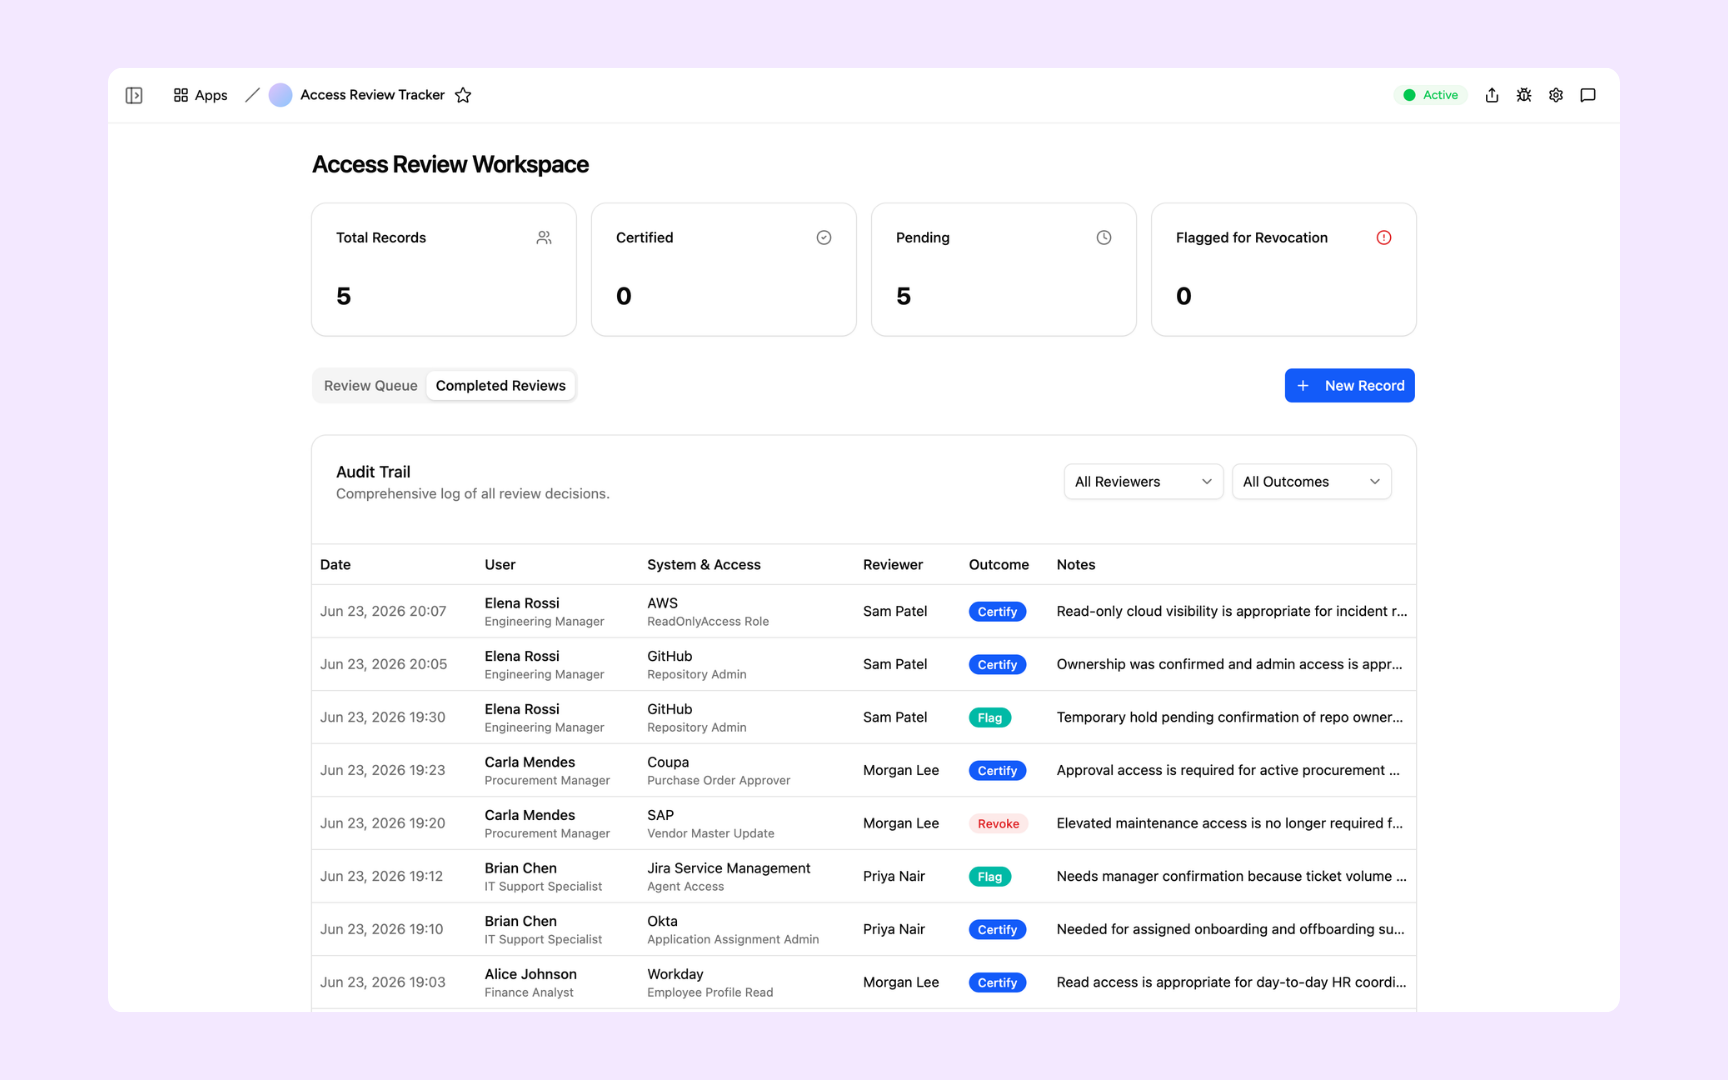Select date Jun 23, 2026 19:20
1728x1080 pixels.
[383, 824]
